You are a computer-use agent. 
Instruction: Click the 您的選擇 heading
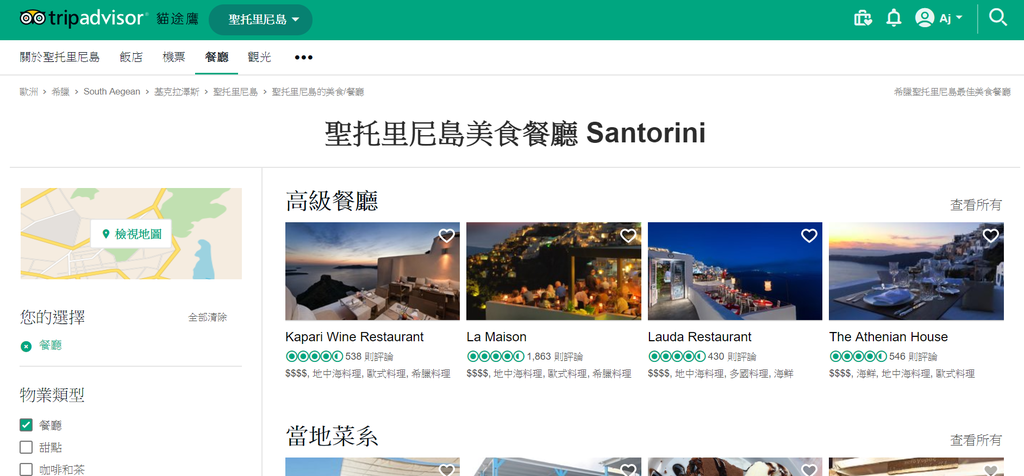point(52,317)
